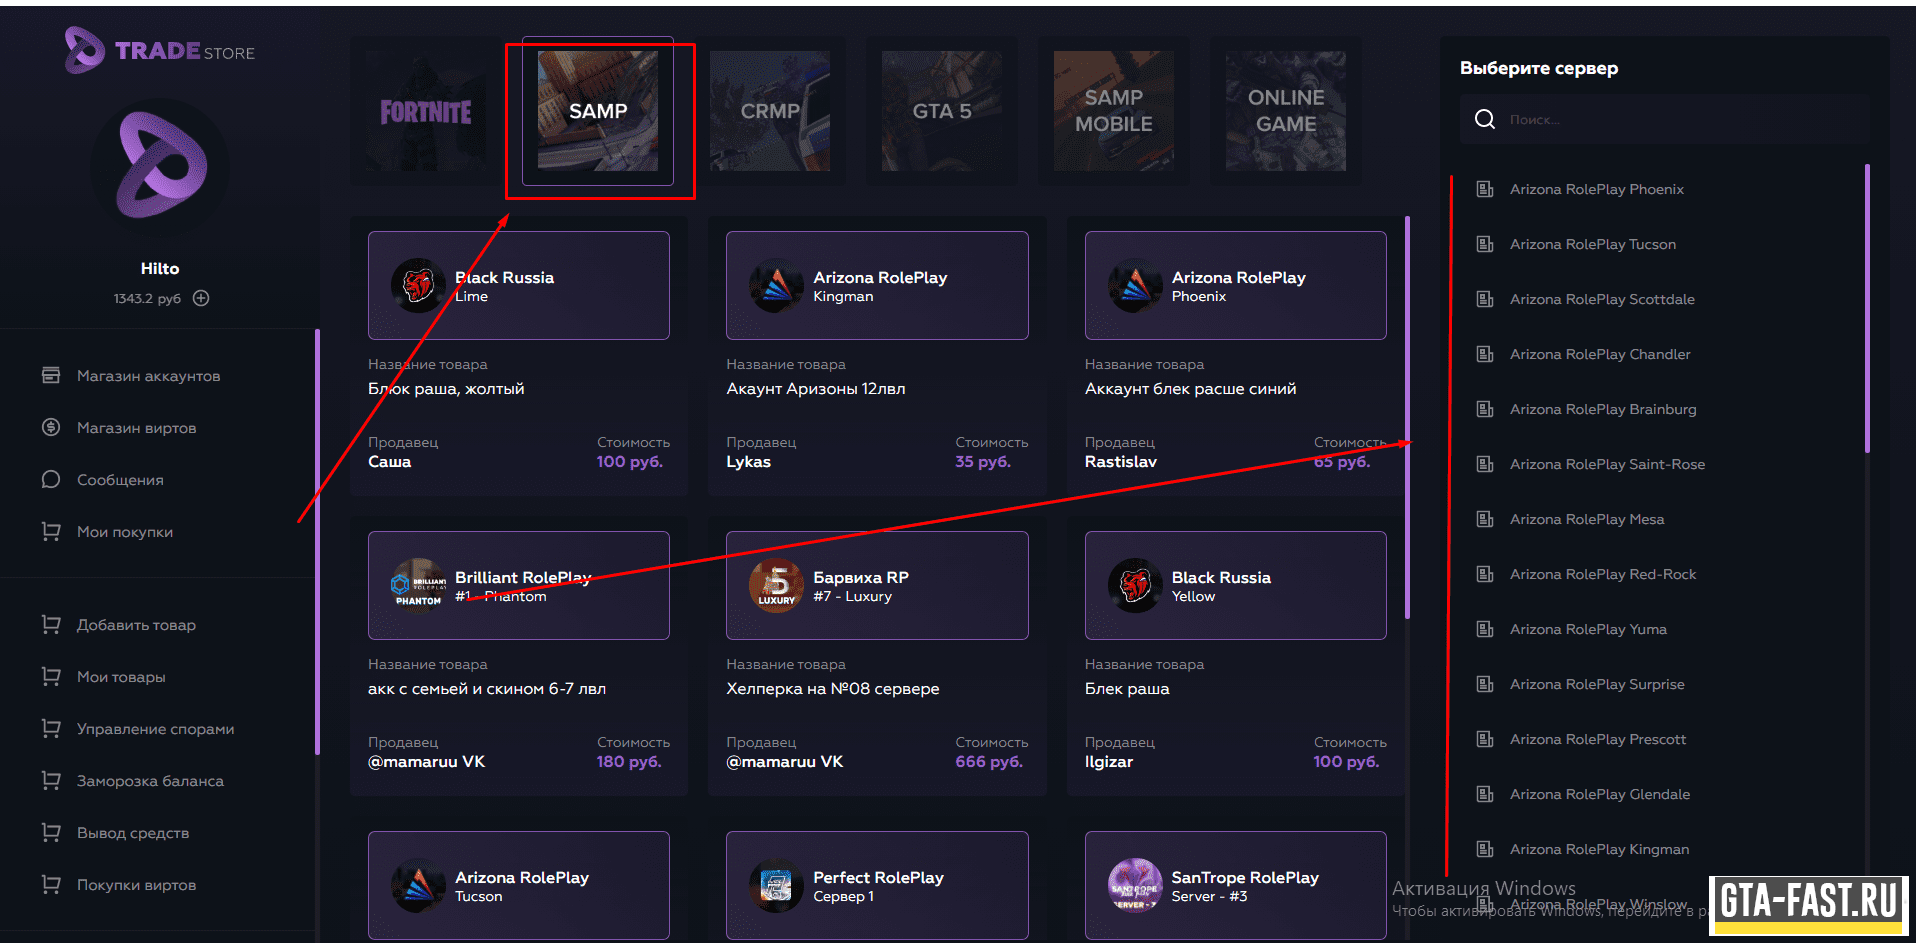1916x943 pixels.
Task: Click the shop icon beside Магазин аккаунтов
Action: [51, 375]
